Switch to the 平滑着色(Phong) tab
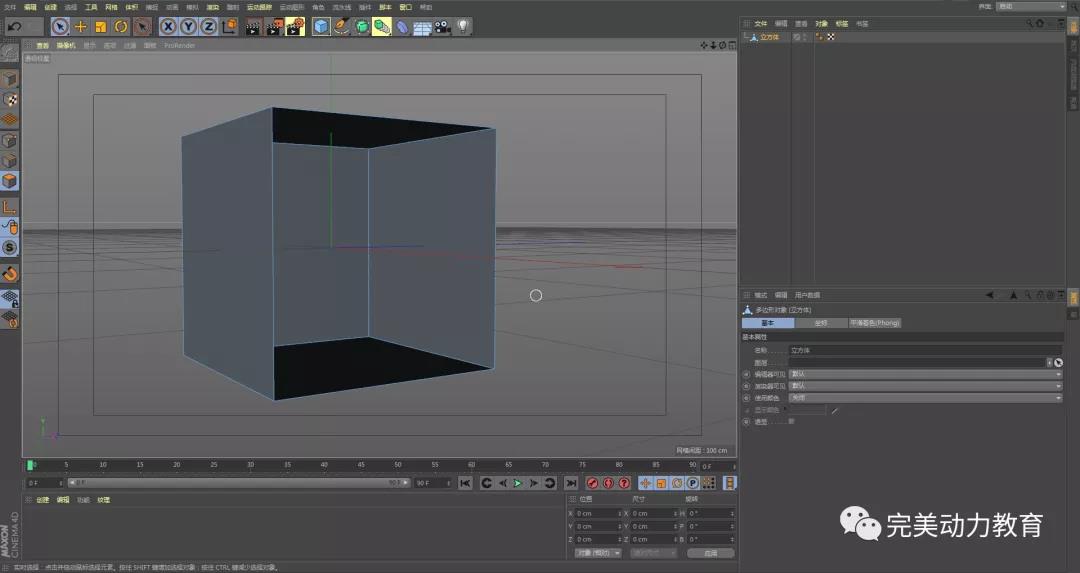Viewport: 1080px width, 573px height. pyautogui.click(x=875, y=323)
